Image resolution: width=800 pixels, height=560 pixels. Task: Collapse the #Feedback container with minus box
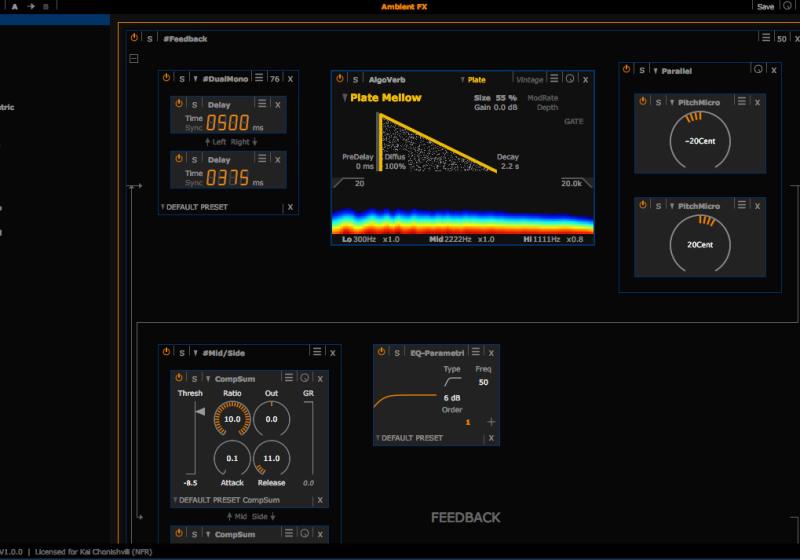(x=134, y=58)
